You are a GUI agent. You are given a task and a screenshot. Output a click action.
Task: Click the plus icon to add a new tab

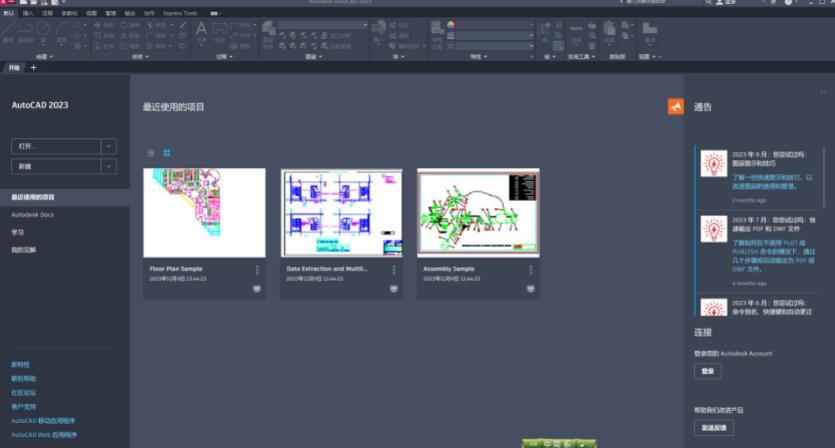tap(34, 68)
